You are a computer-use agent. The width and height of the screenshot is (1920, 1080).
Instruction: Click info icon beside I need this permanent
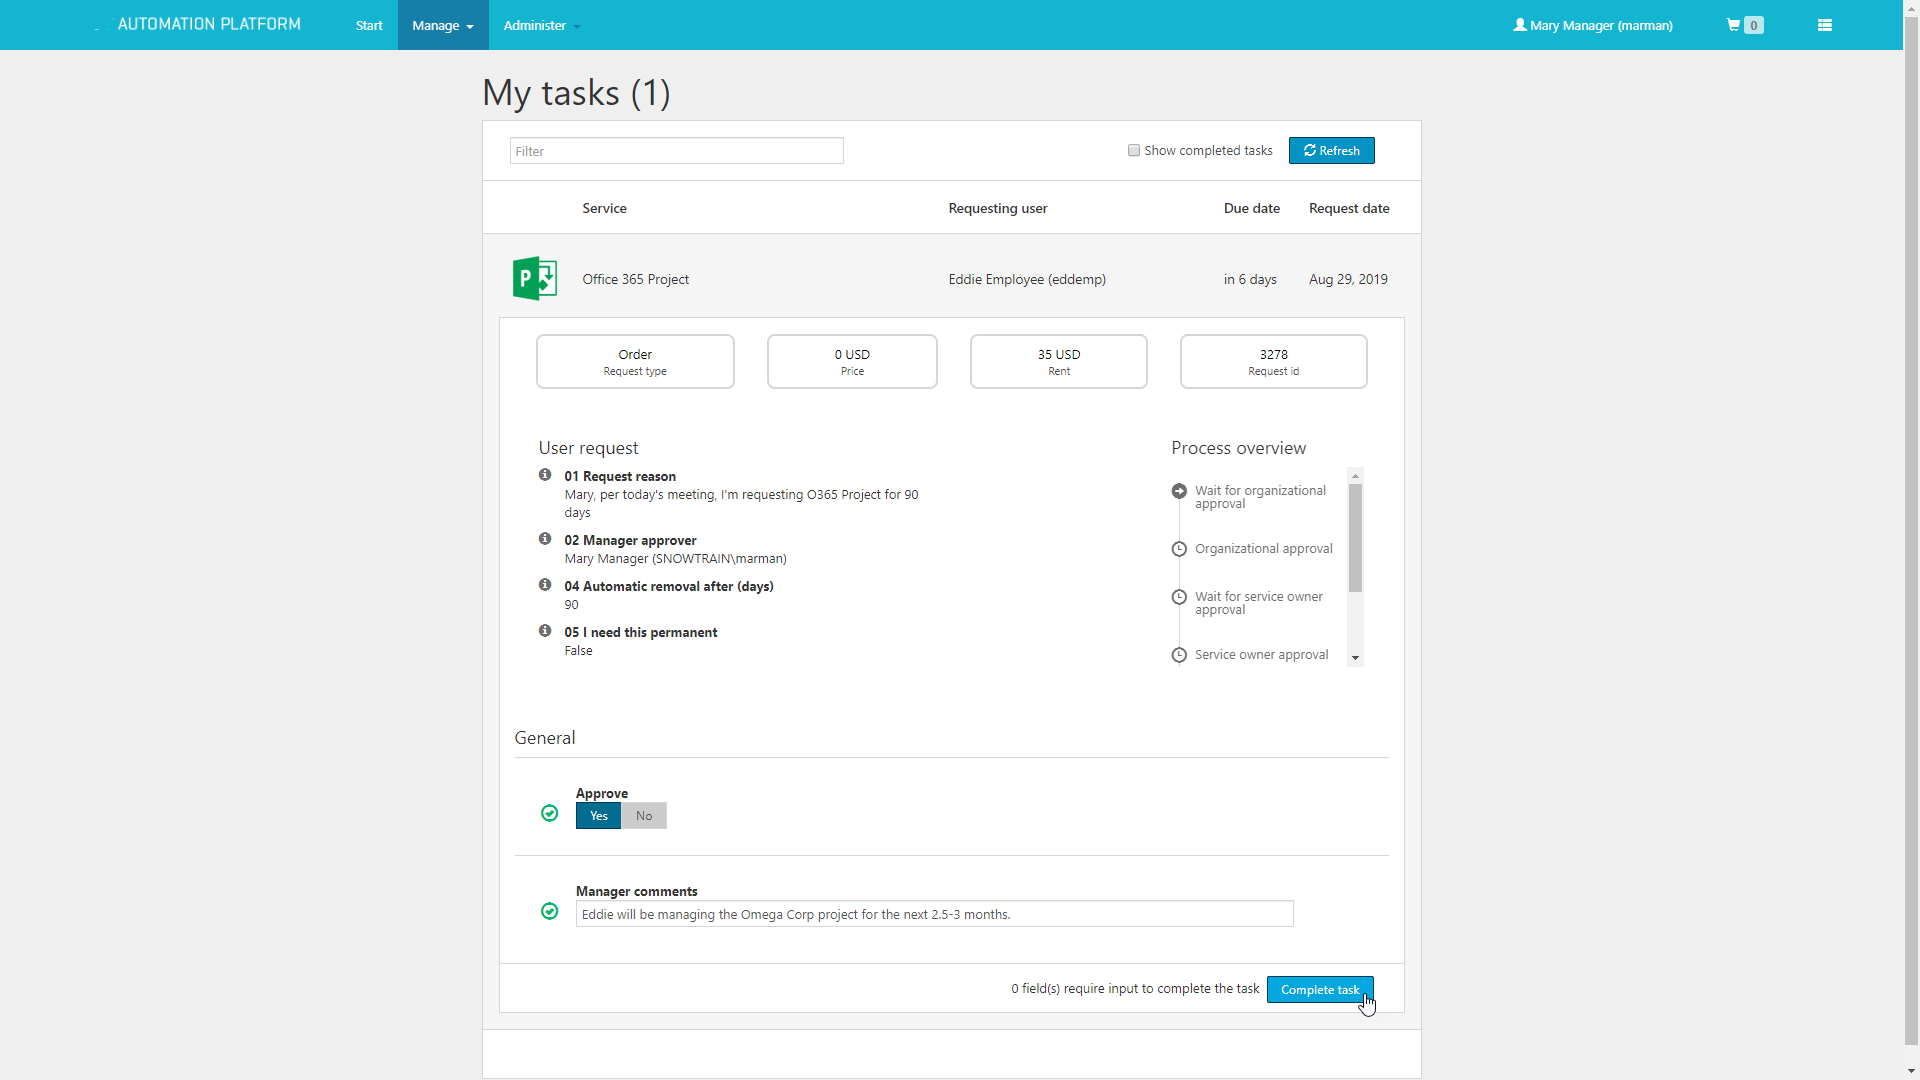[x=545, y=631]
